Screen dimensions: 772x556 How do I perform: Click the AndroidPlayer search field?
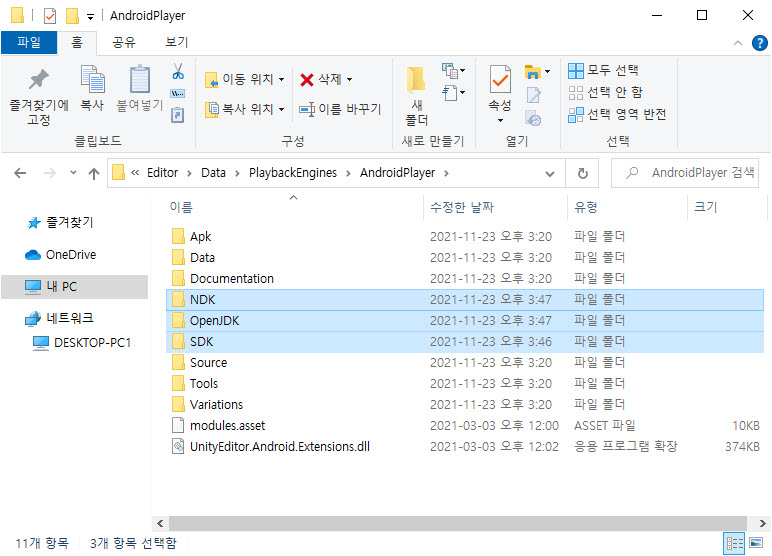tap(684, 173)
